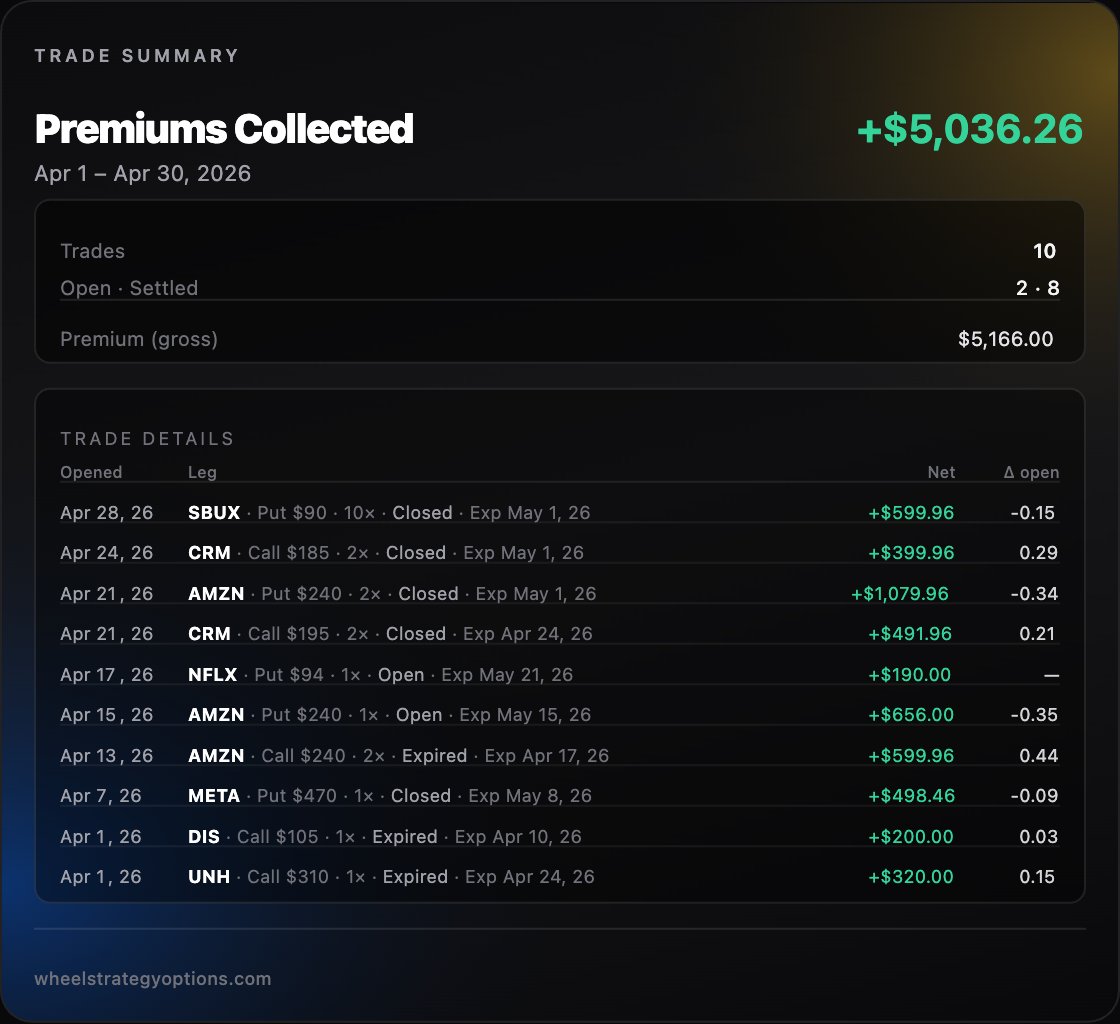Click the total +$5,036.26 amount
This screenshot has height=1024, width=1120.
click(970, 129)
